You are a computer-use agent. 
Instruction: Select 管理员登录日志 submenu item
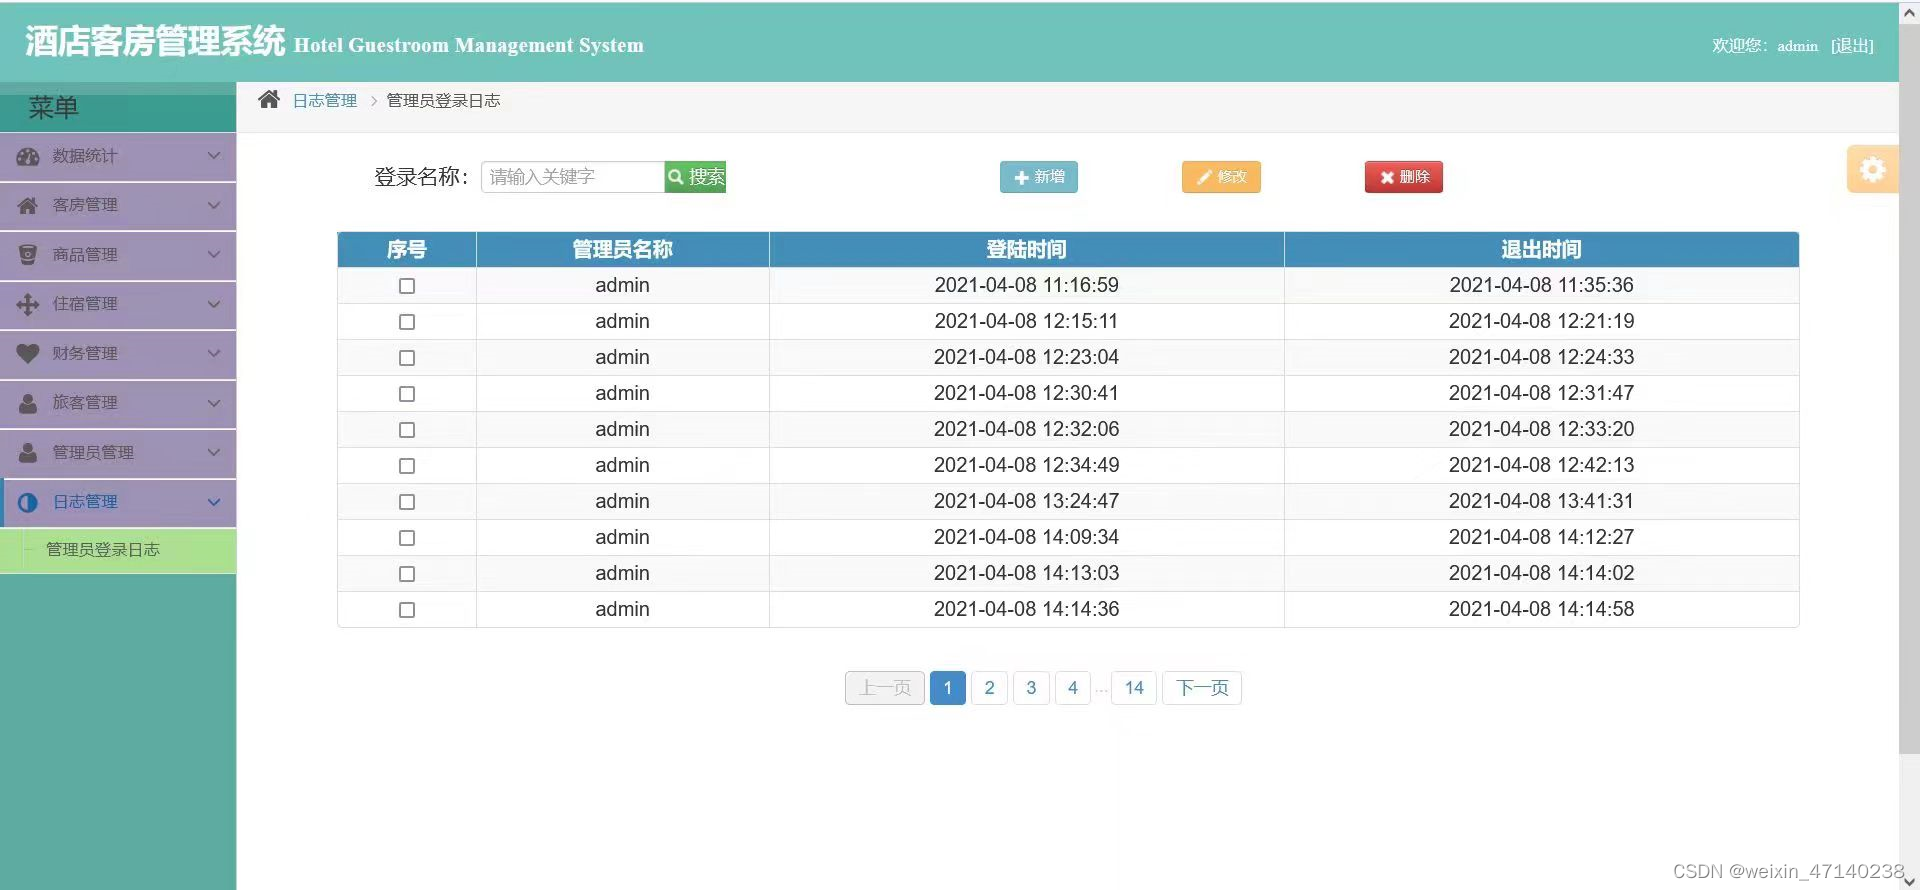pos(118,550)
